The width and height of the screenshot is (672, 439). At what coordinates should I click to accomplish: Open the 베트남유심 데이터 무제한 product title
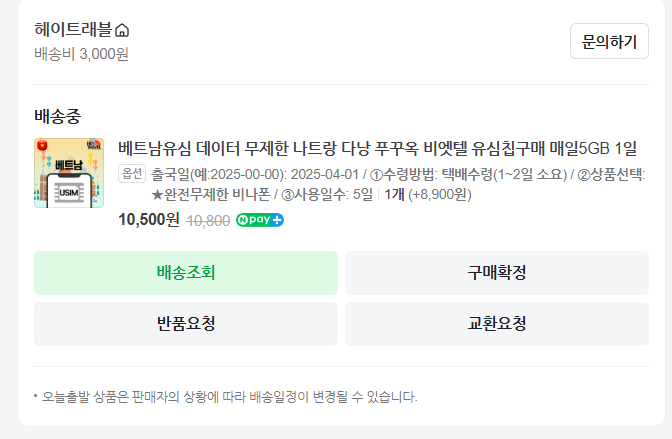tap(377, 149)
